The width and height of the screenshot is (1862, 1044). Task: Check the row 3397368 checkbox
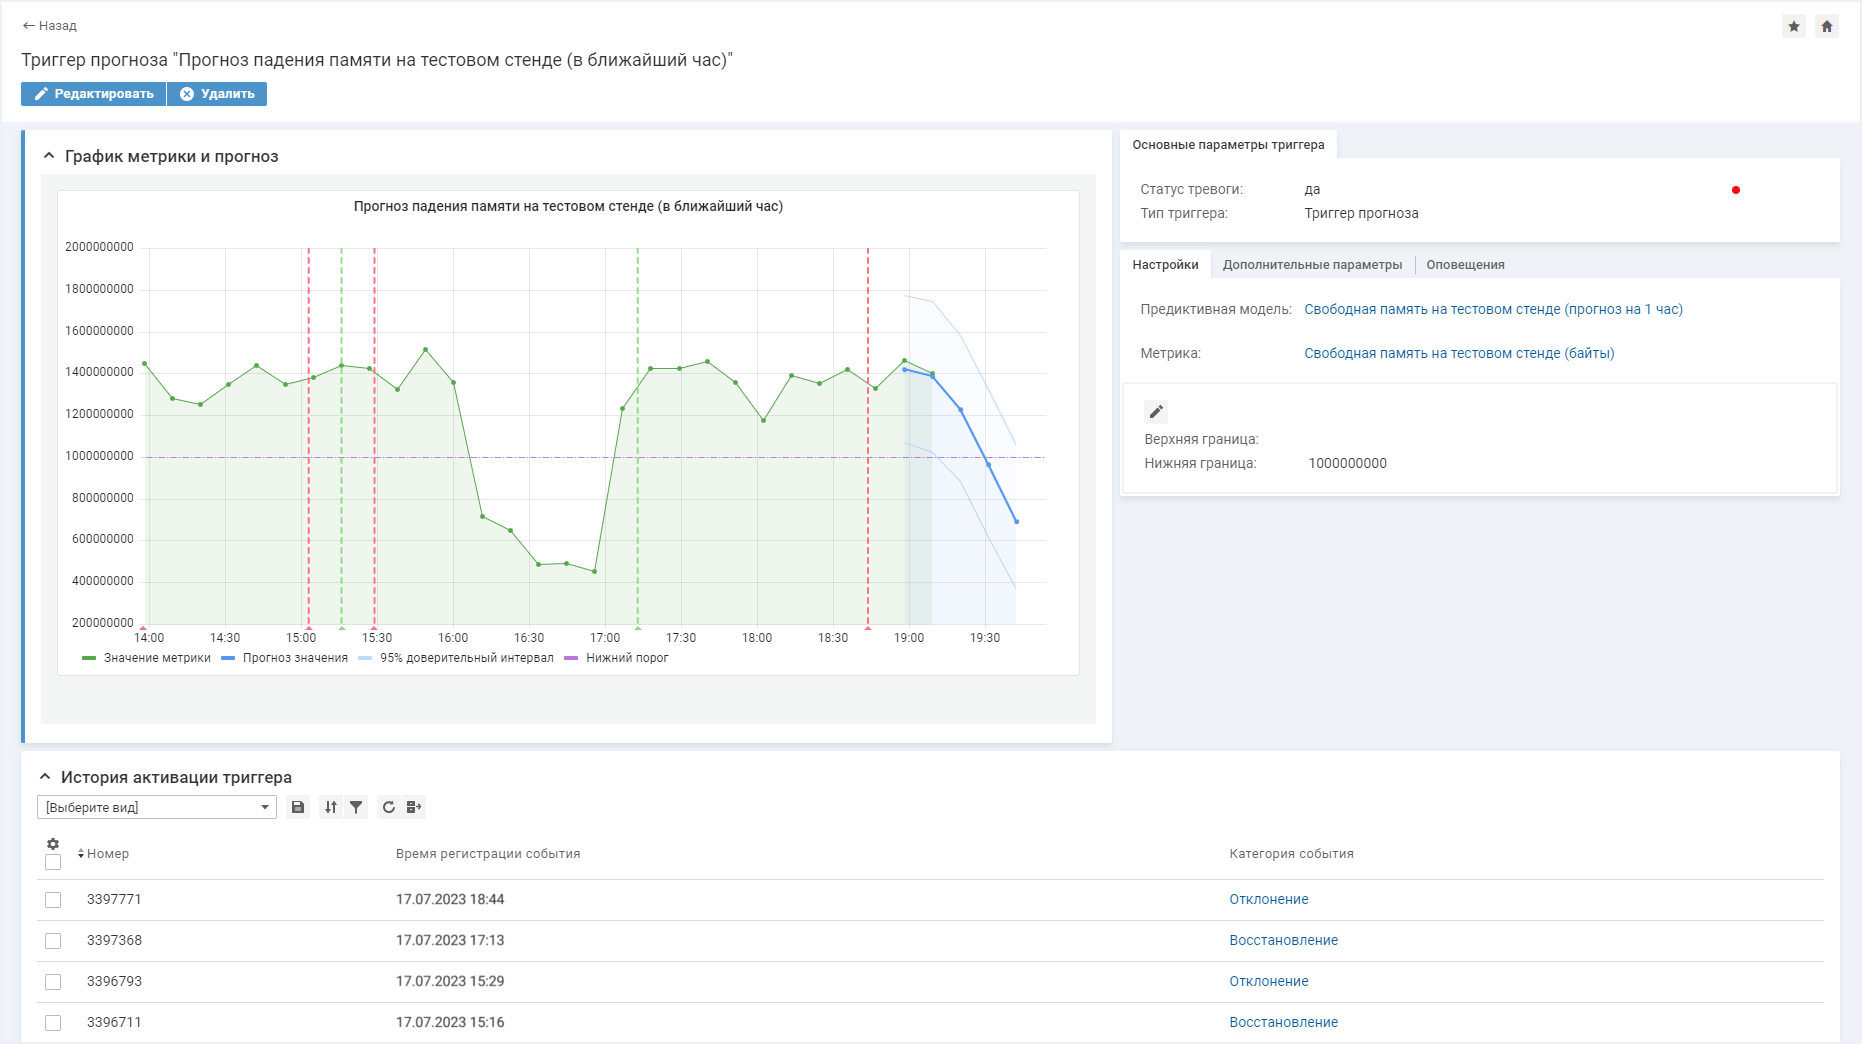click(x=53, y=941)
